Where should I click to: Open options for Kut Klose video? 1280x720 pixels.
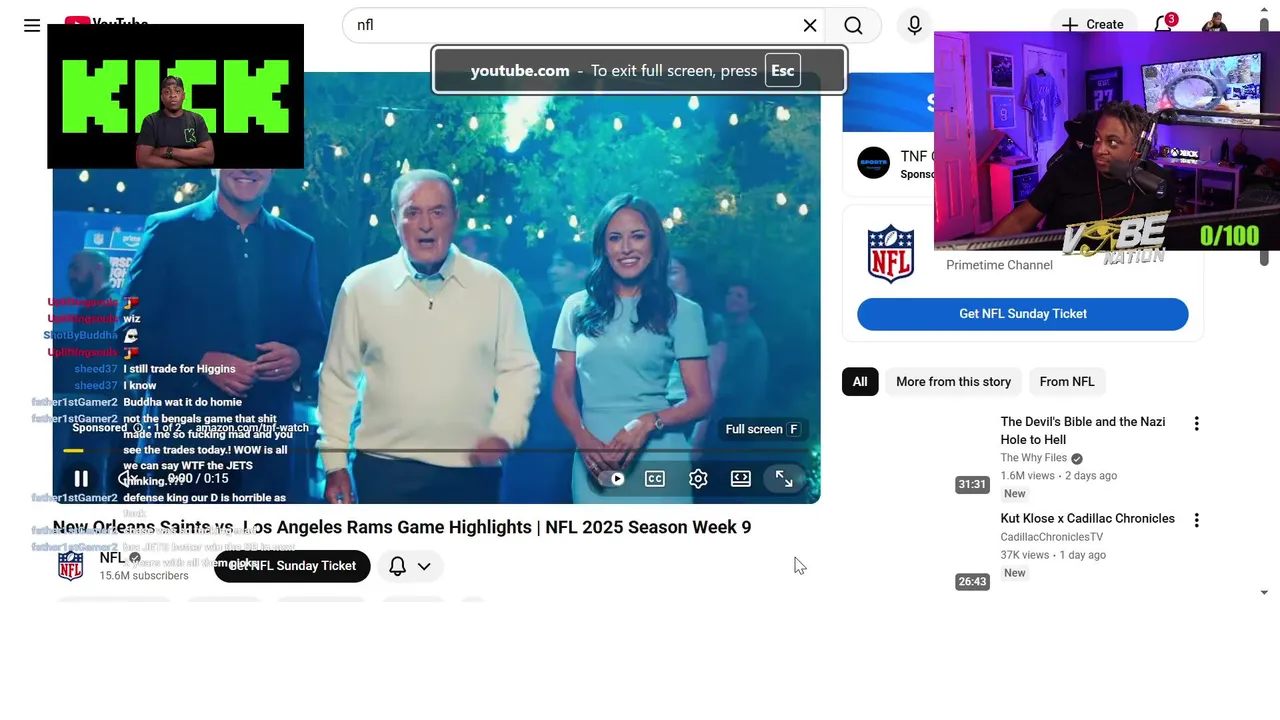pyautogui.click(x=1196, y=520)
